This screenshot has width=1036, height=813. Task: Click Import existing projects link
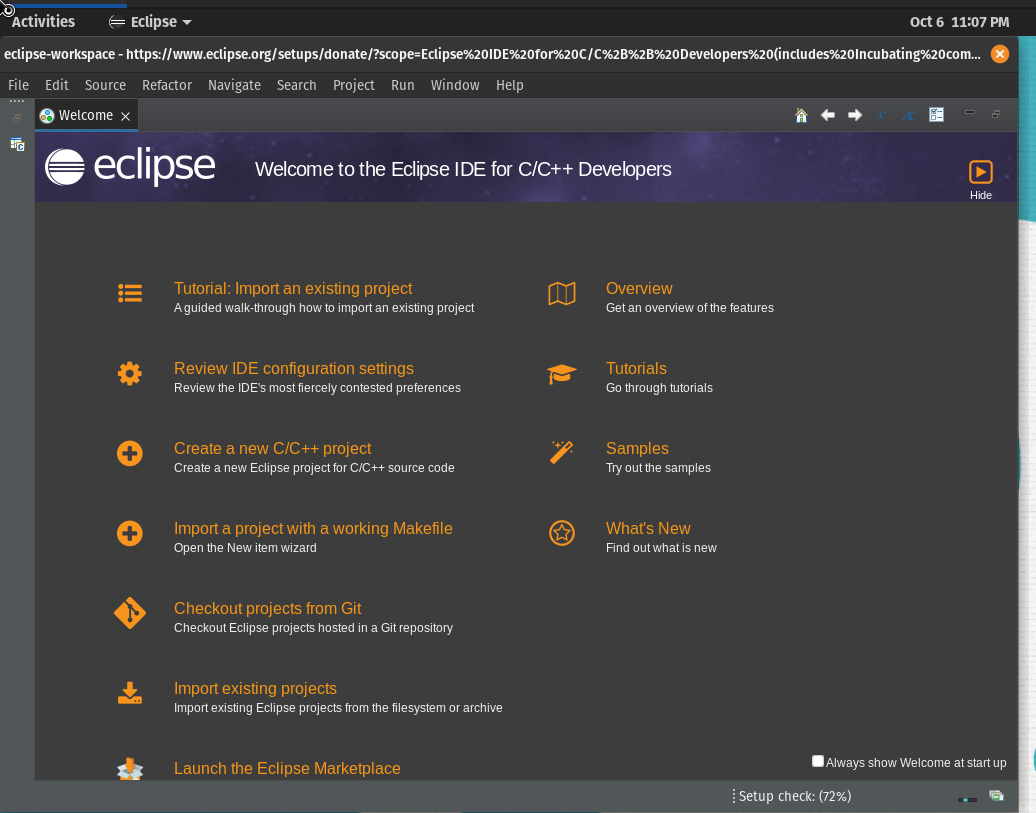tap(255, 689)
